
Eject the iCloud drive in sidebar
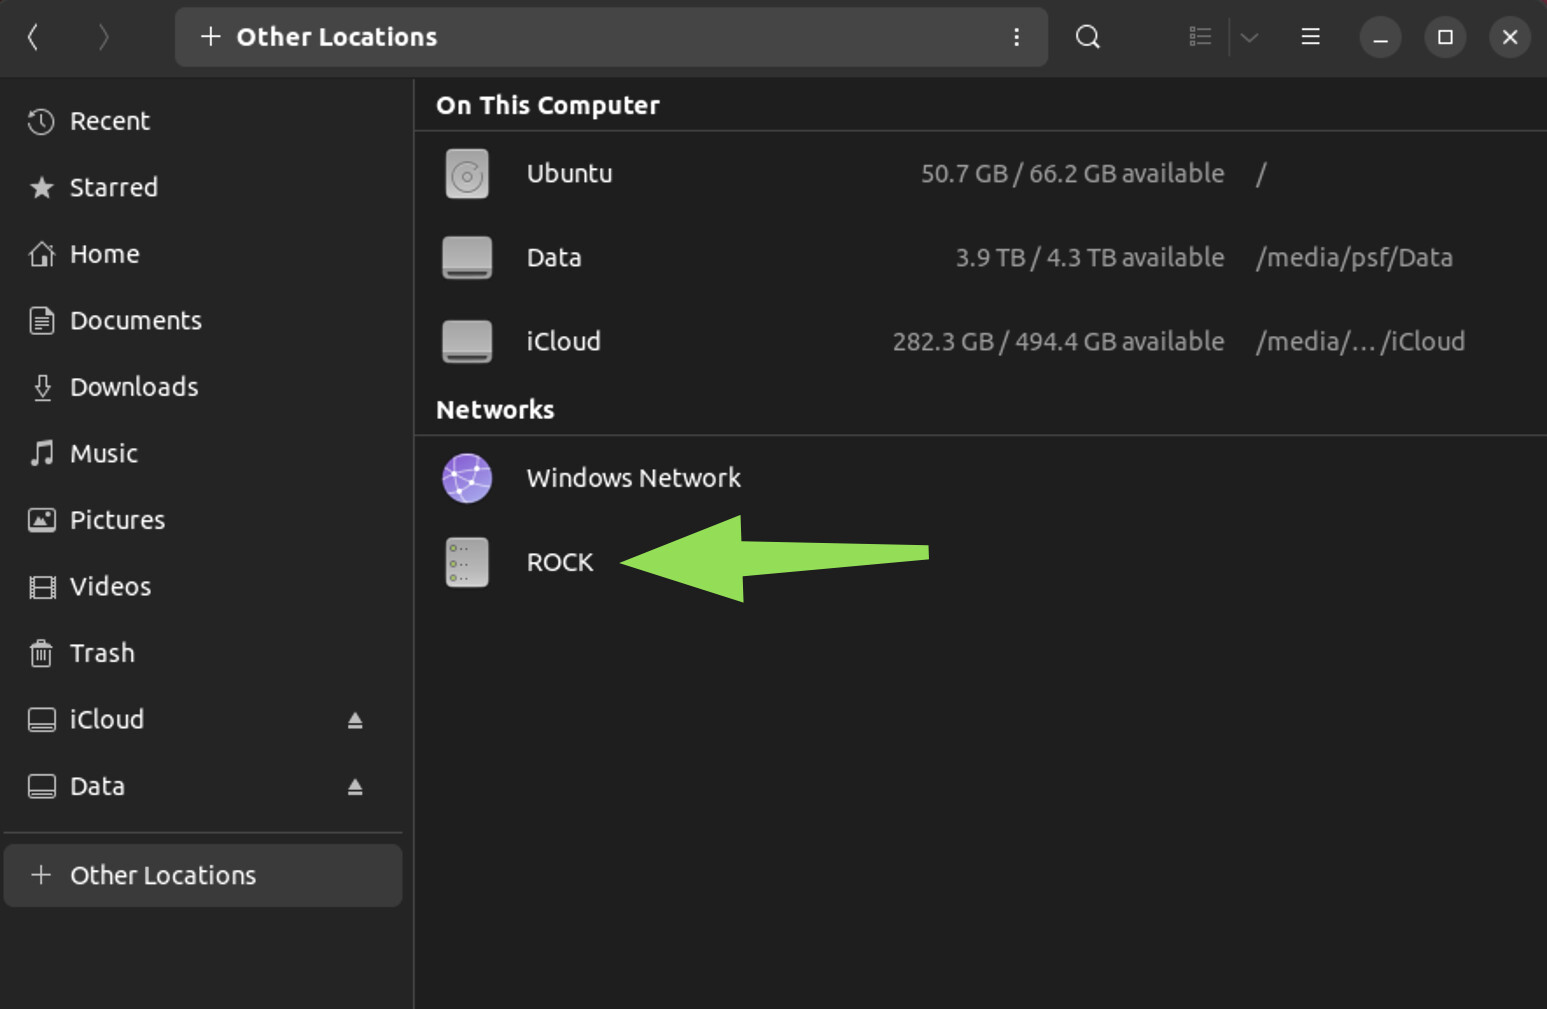tap(355, 720)
